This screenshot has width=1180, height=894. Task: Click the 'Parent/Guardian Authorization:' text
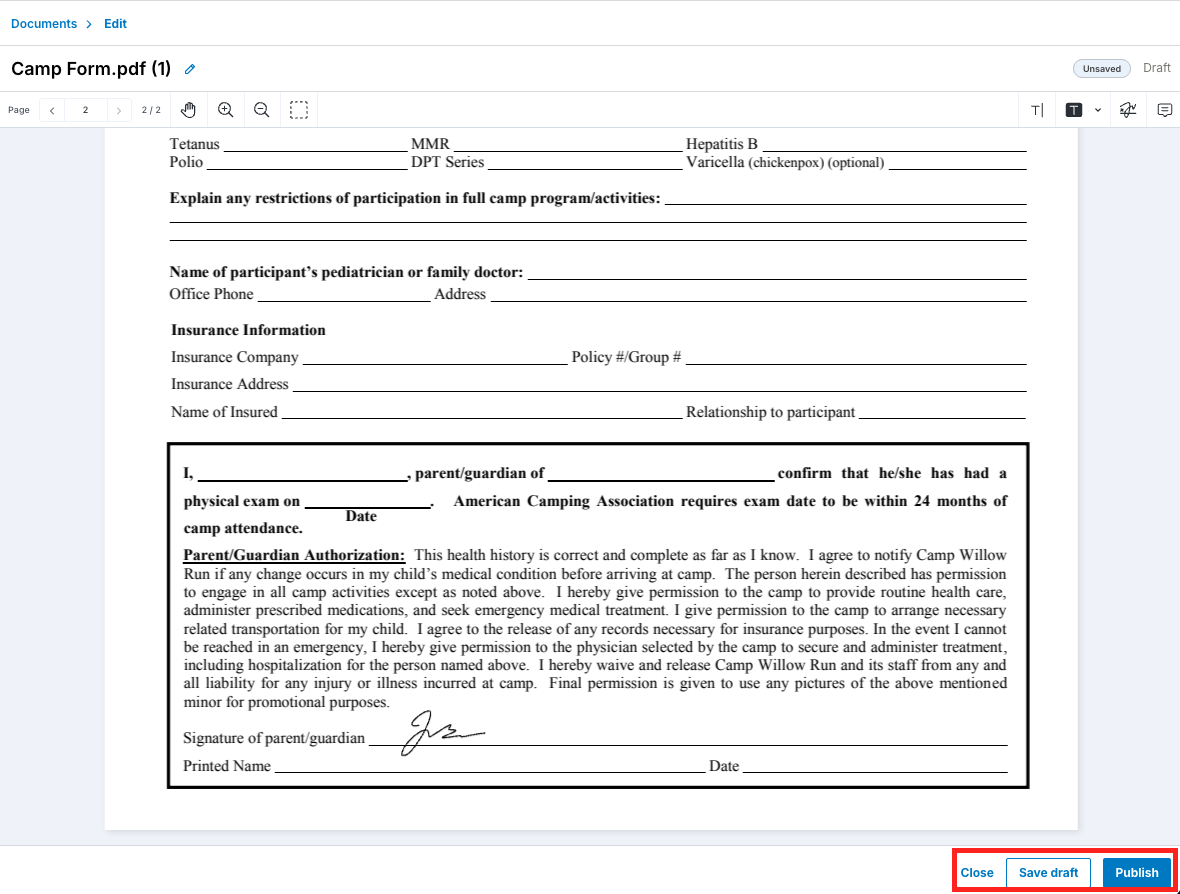point(294,555)
